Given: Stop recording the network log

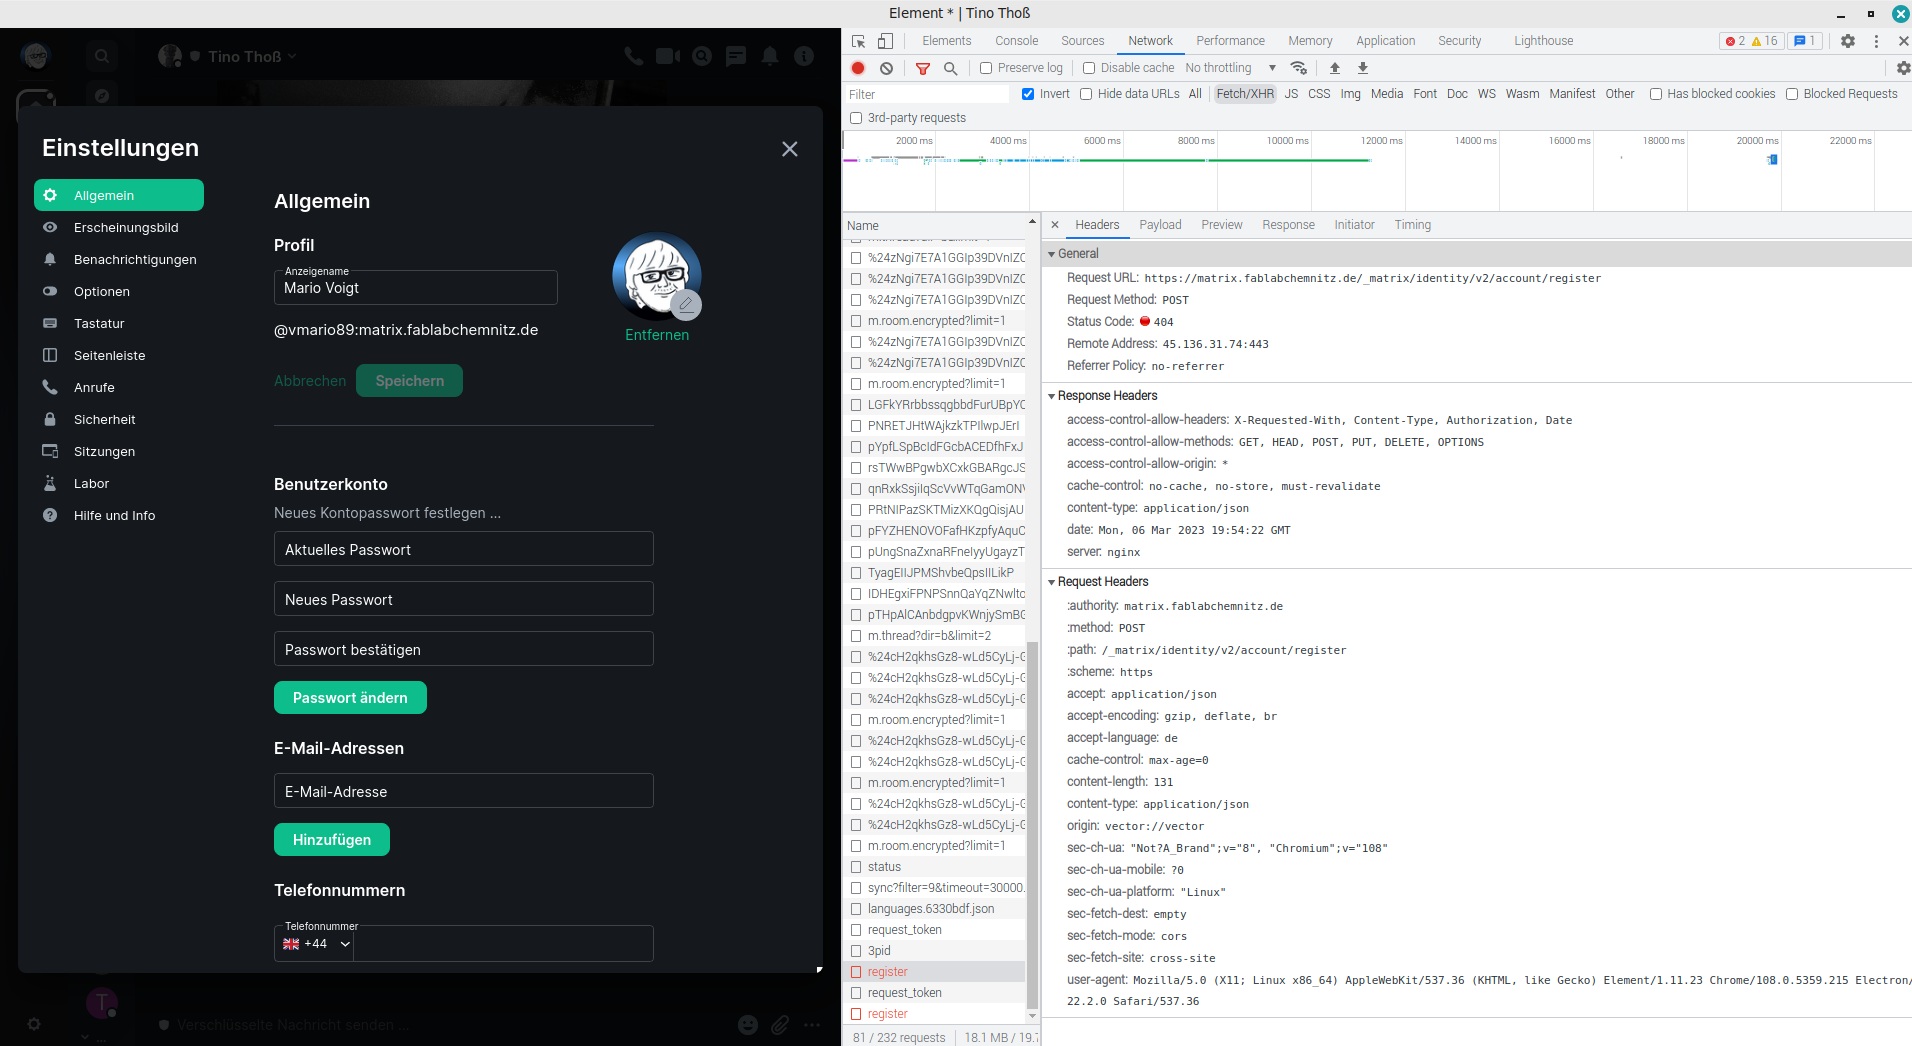Looking at the screenshot, I should [858, 68].
